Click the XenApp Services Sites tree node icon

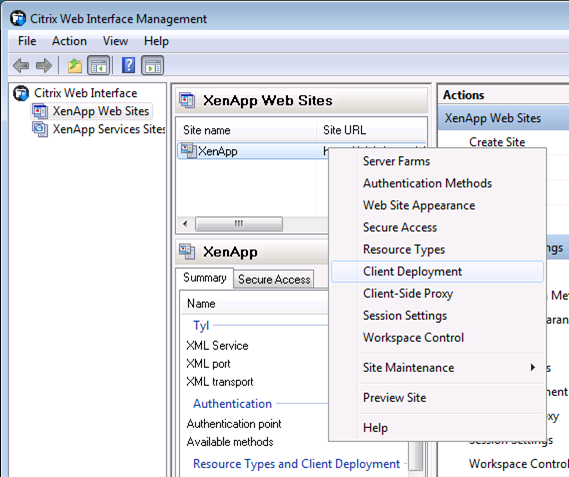[x=40, y=129]
